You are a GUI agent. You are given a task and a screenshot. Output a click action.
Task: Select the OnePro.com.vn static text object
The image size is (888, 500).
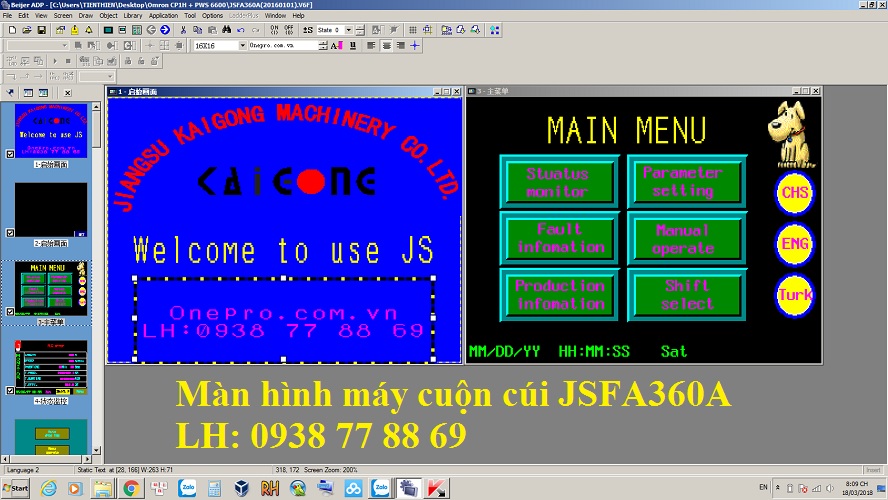click(284, 320)
